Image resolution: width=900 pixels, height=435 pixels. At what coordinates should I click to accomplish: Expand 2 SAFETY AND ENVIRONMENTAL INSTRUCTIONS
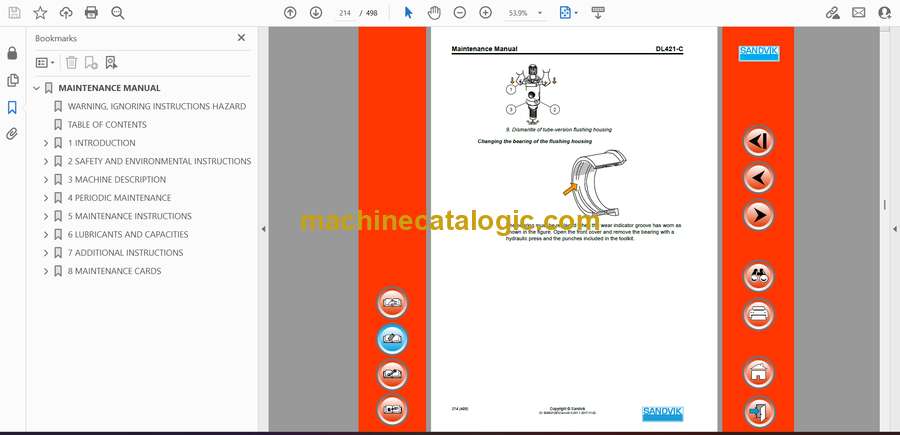(x=46, y=161)
